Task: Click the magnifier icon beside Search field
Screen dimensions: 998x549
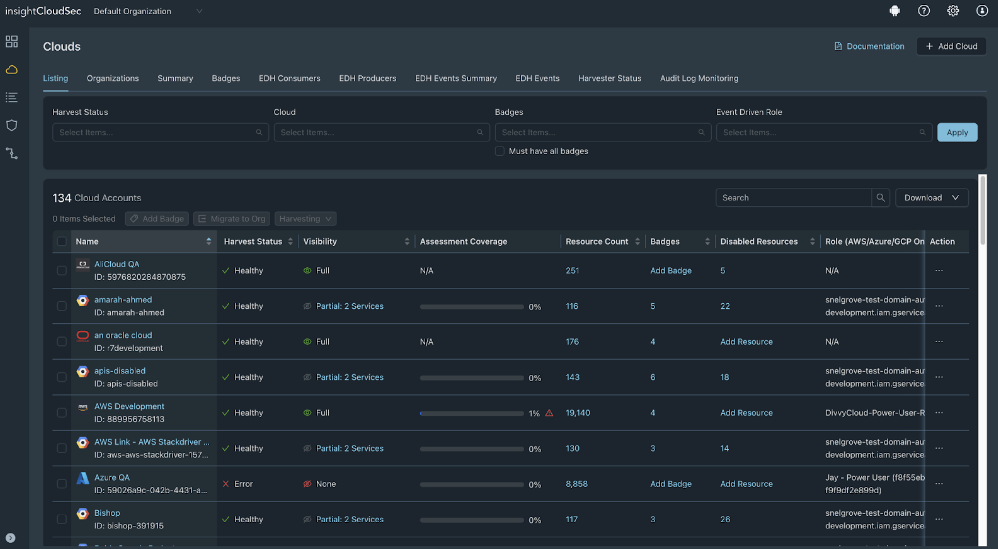Action: [880, 198]
